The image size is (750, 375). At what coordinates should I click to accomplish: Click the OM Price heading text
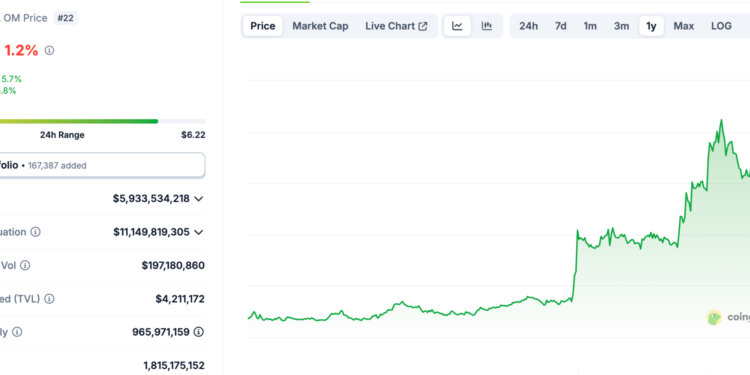(25, 18)
